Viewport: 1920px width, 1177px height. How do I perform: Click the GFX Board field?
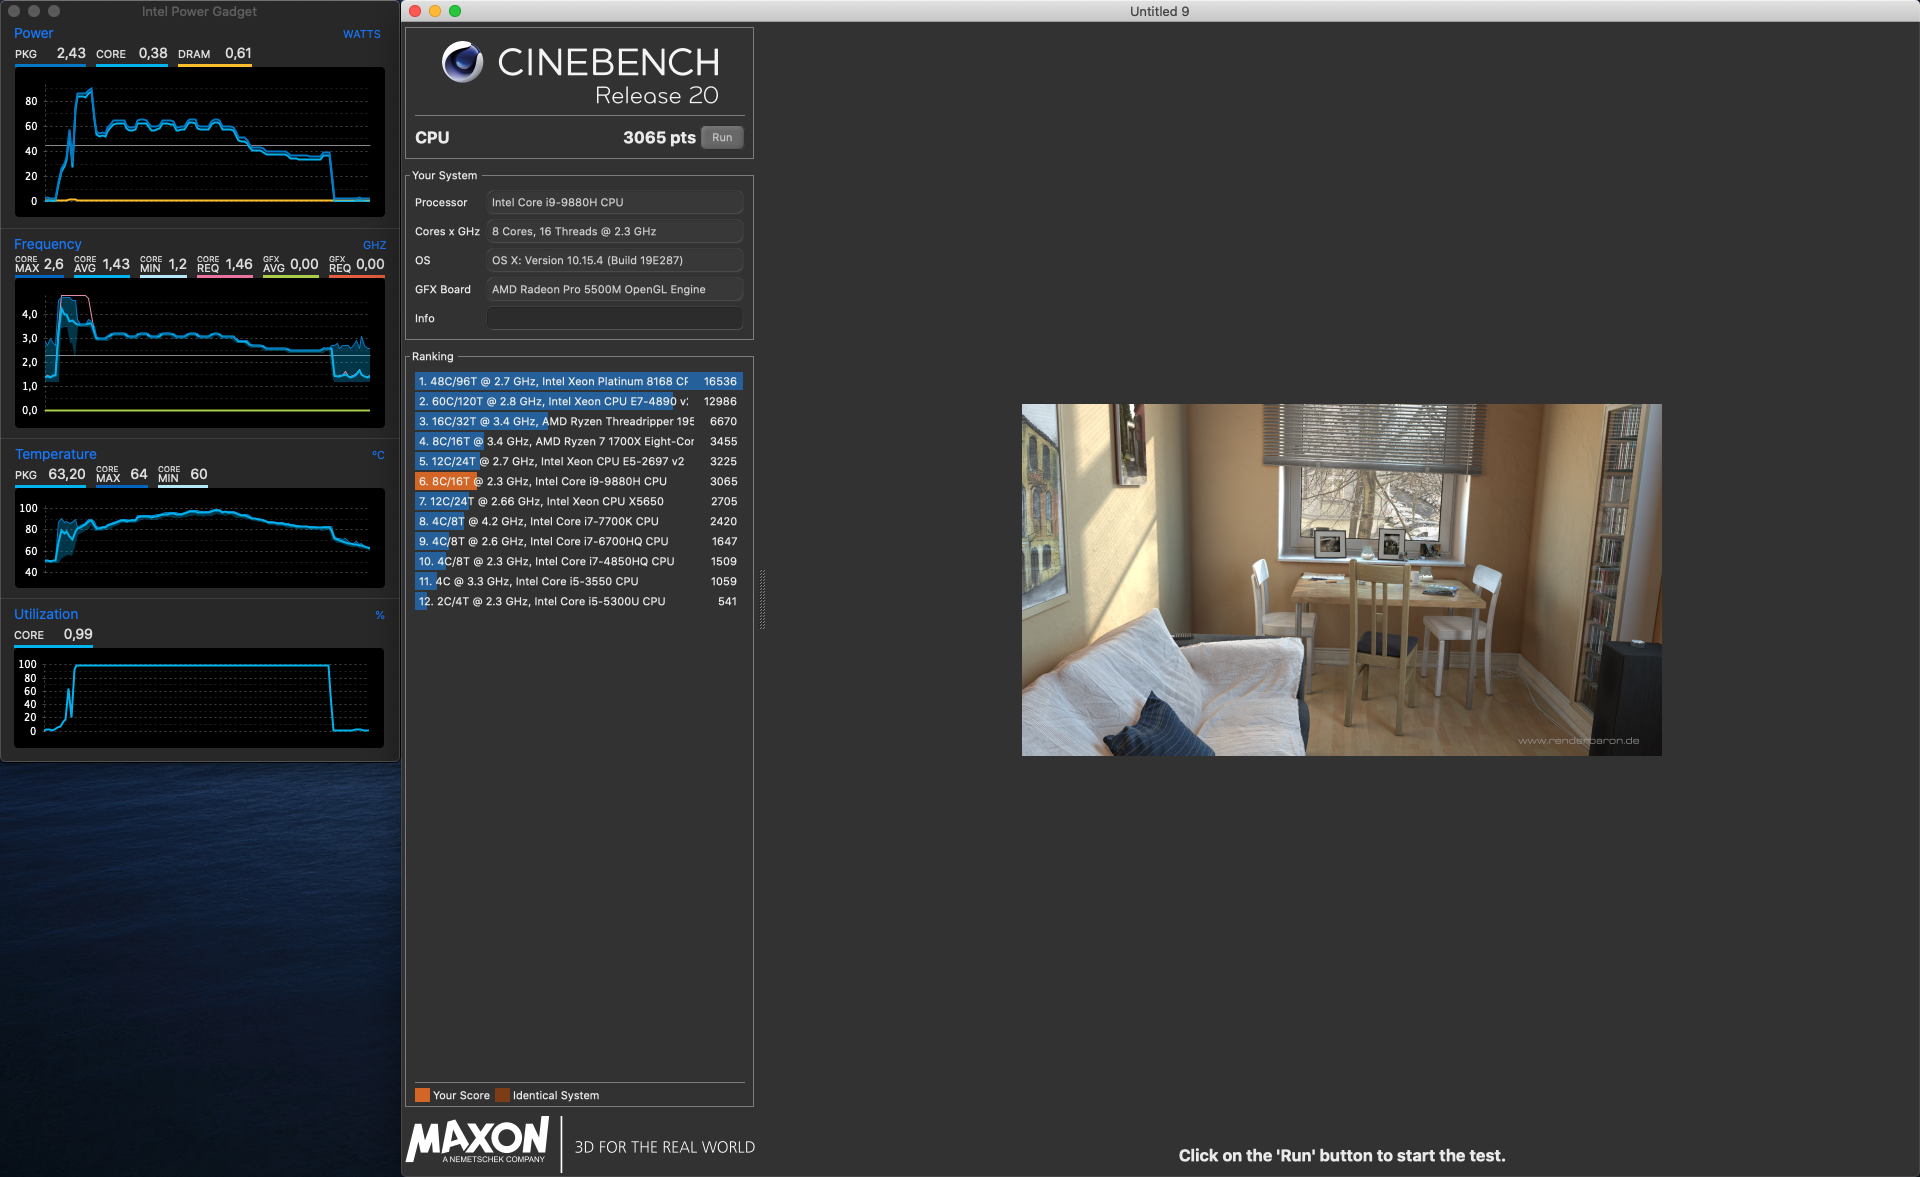pos(614,290)
